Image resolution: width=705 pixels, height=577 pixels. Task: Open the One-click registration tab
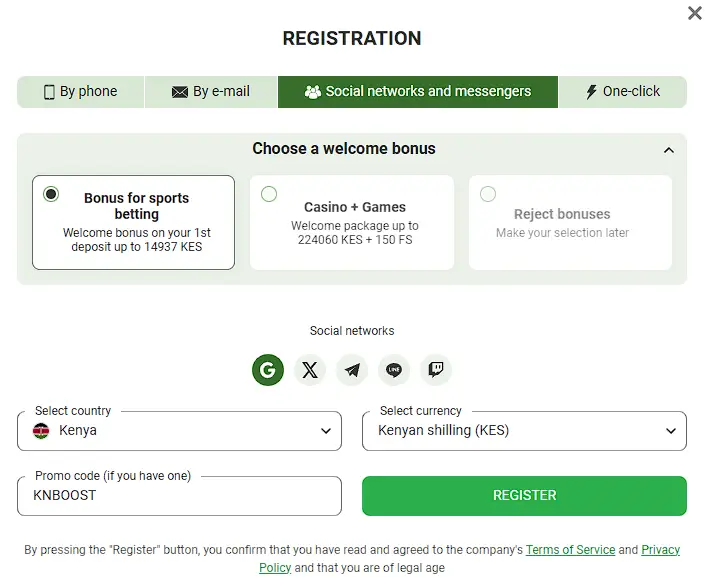[623, 92]
